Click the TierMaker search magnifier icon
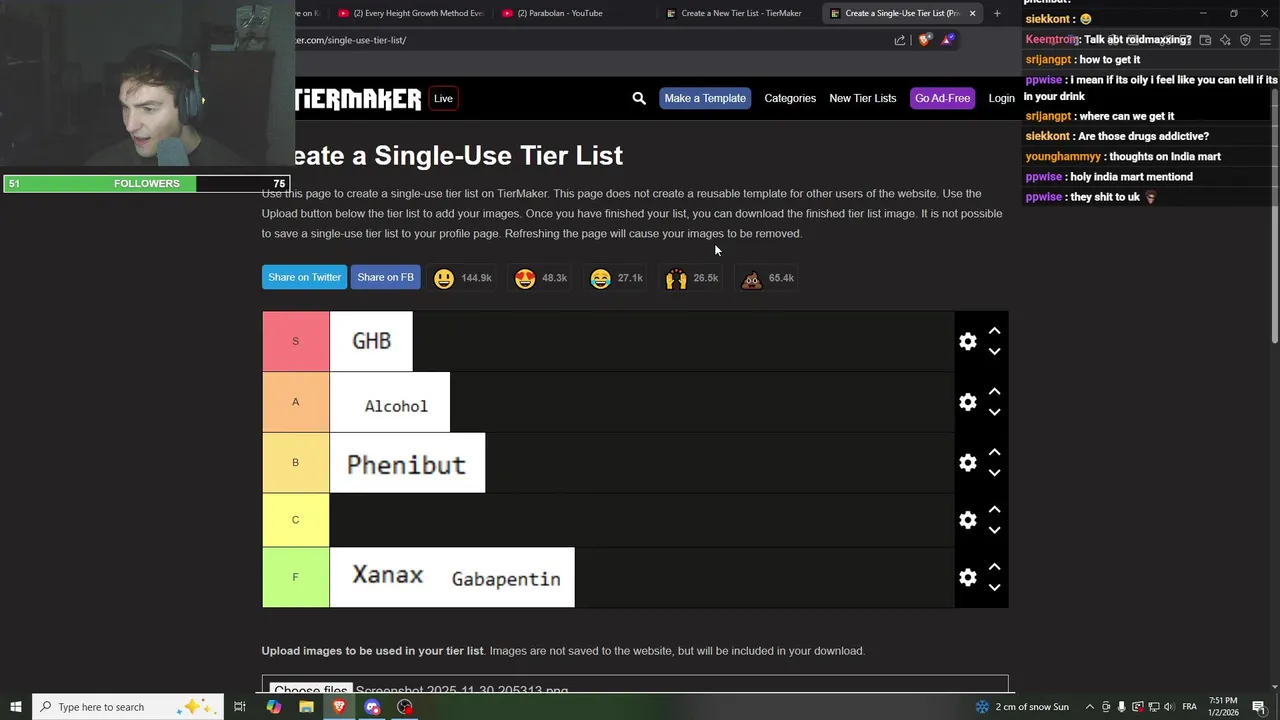 click(639, 98)
